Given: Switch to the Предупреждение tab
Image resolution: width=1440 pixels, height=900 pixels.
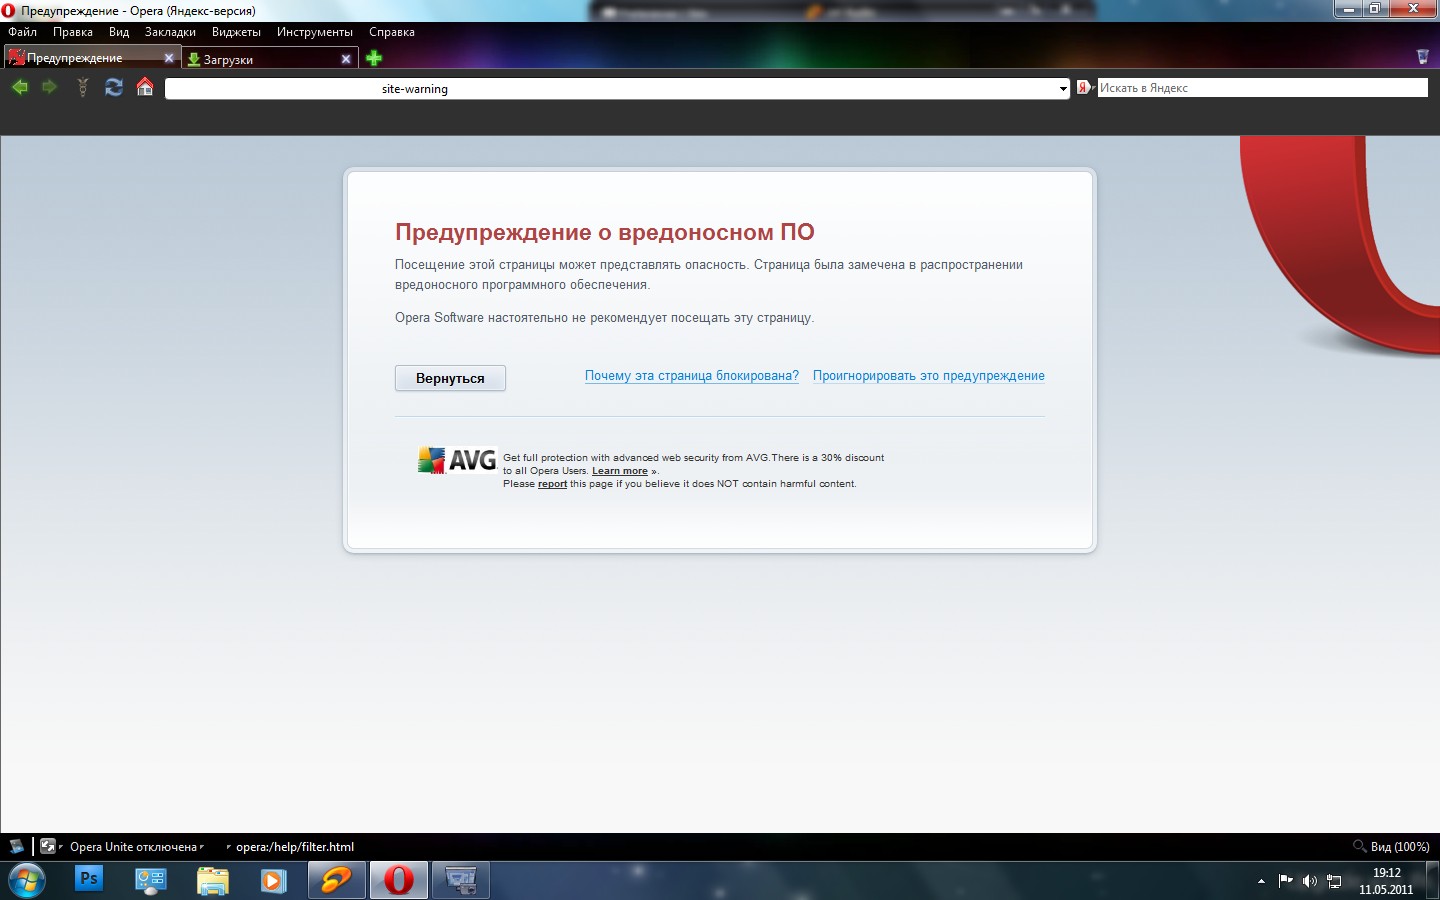Looking at the screenshot, I should [91, 58].
